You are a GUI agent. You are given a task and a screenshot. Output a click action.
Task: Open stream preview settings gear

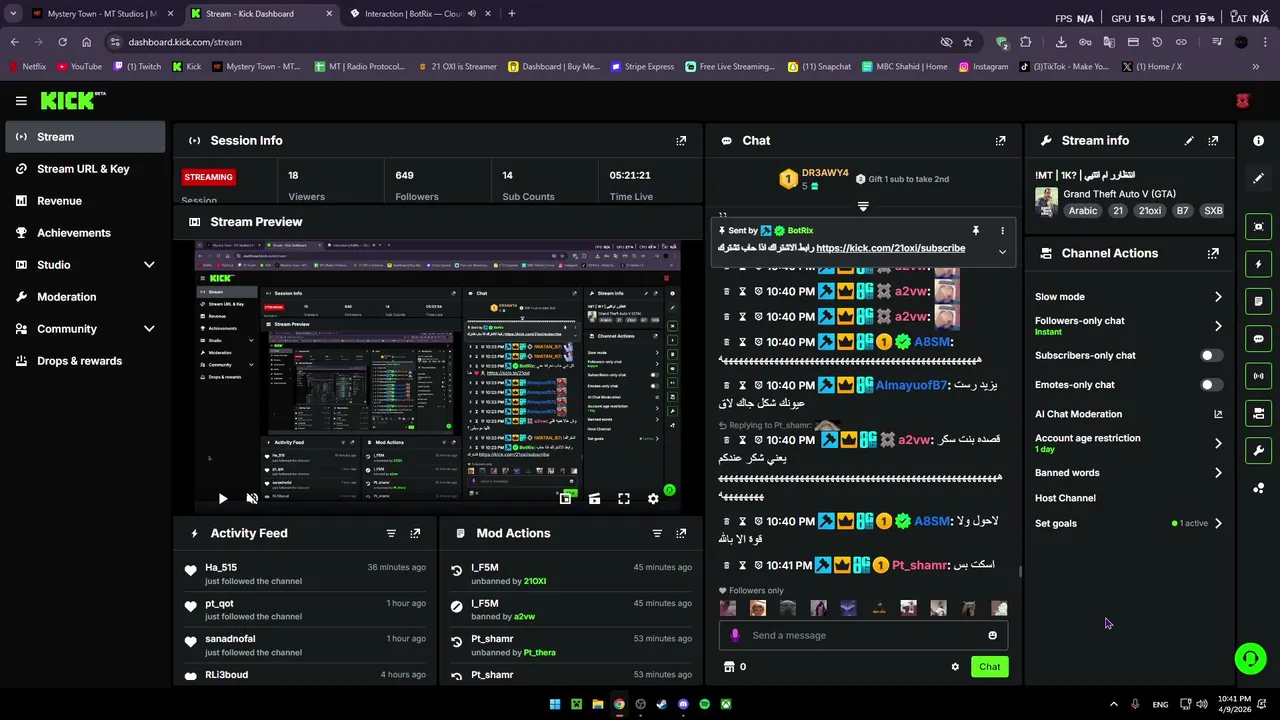(653, 499)
